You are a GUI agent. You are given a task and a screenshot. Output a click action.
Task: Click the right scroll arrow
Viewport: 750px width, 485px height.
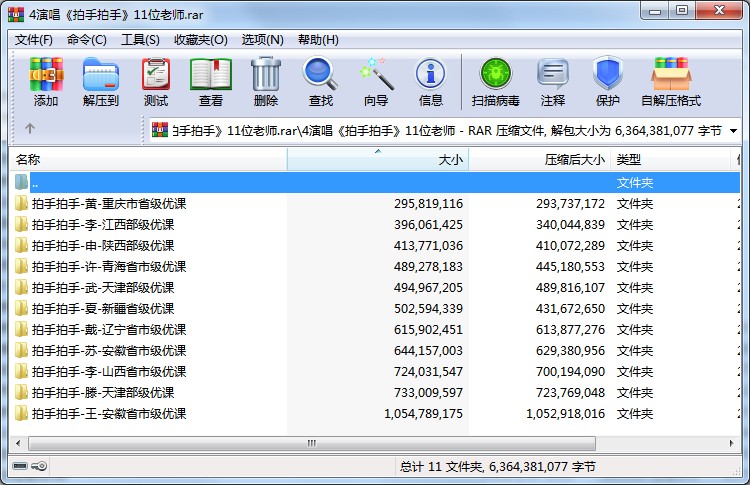coord(731,443)
